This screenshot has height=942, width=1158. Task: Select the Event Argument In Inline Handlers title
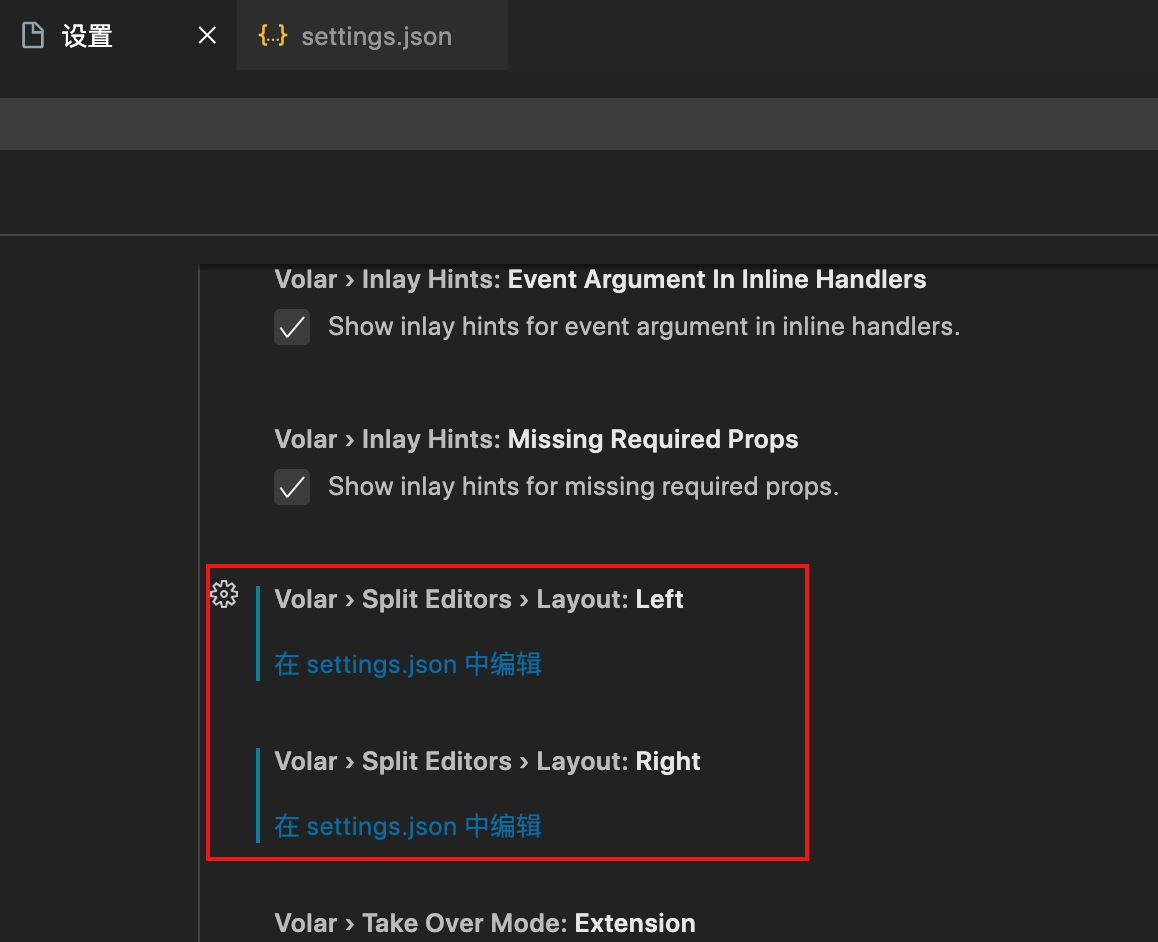(600, 280)
